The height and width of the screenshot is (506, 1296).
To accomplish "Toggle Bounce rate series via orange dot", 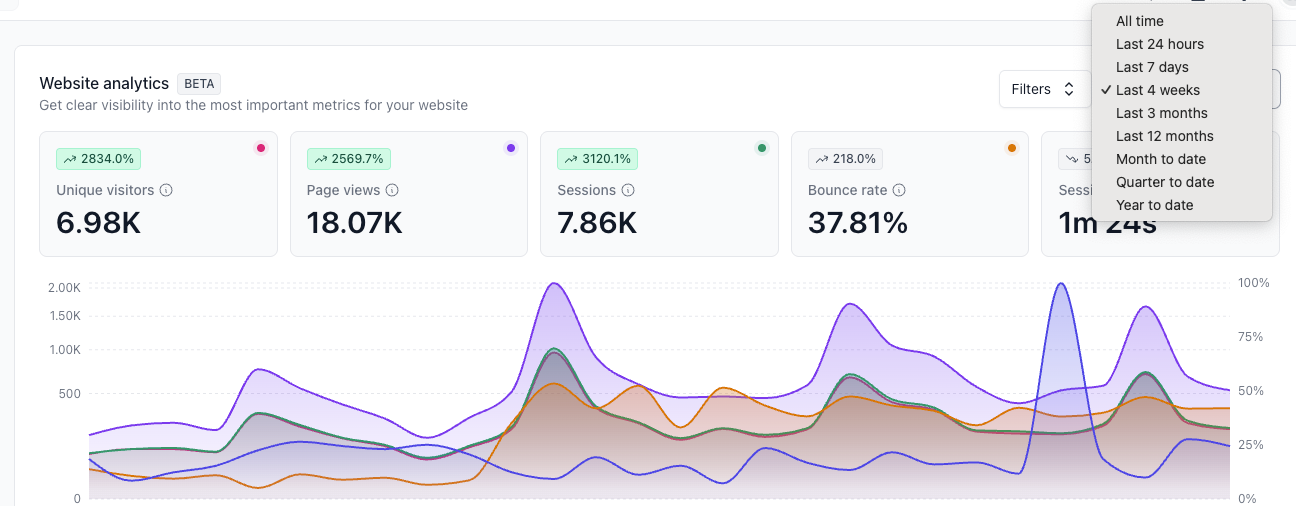I will pos(1012,148).
